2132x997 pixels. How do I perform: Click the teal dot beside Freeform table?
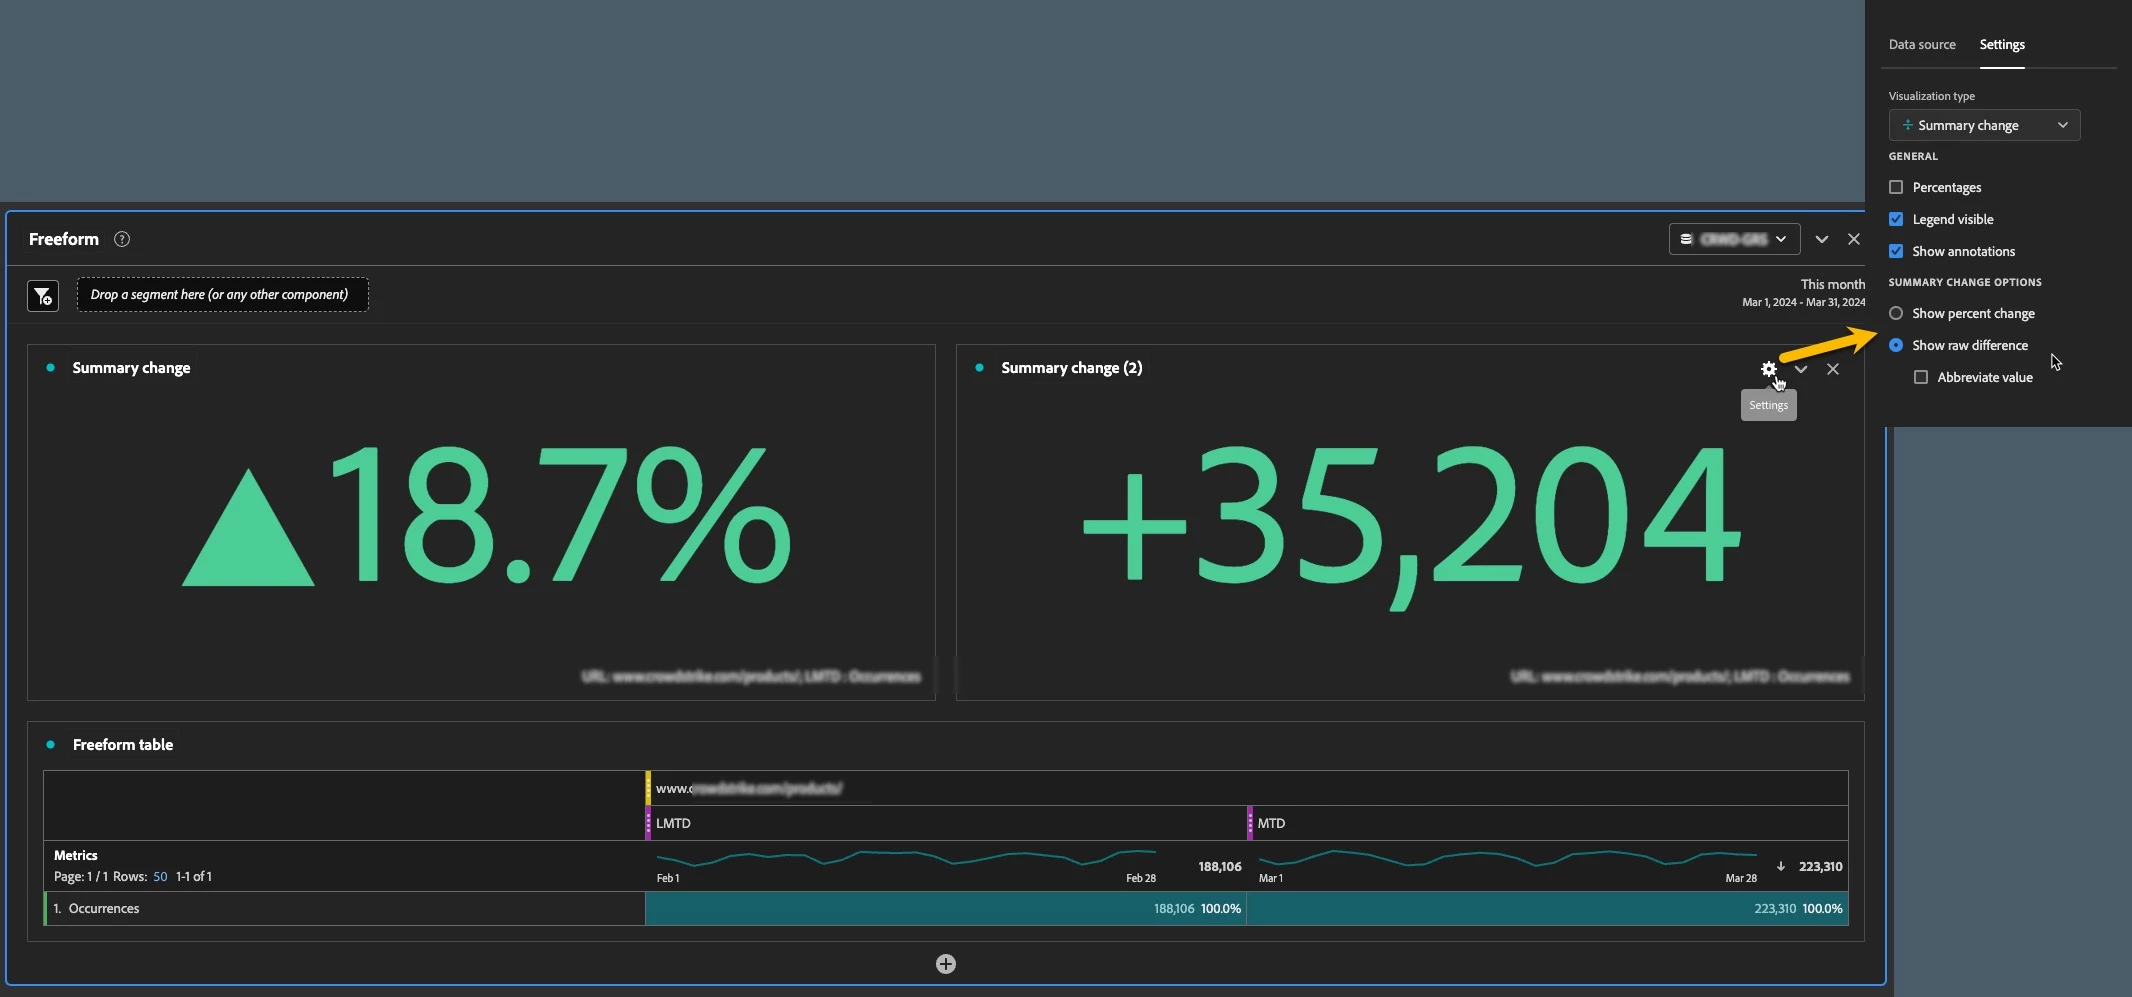point(50,745)
